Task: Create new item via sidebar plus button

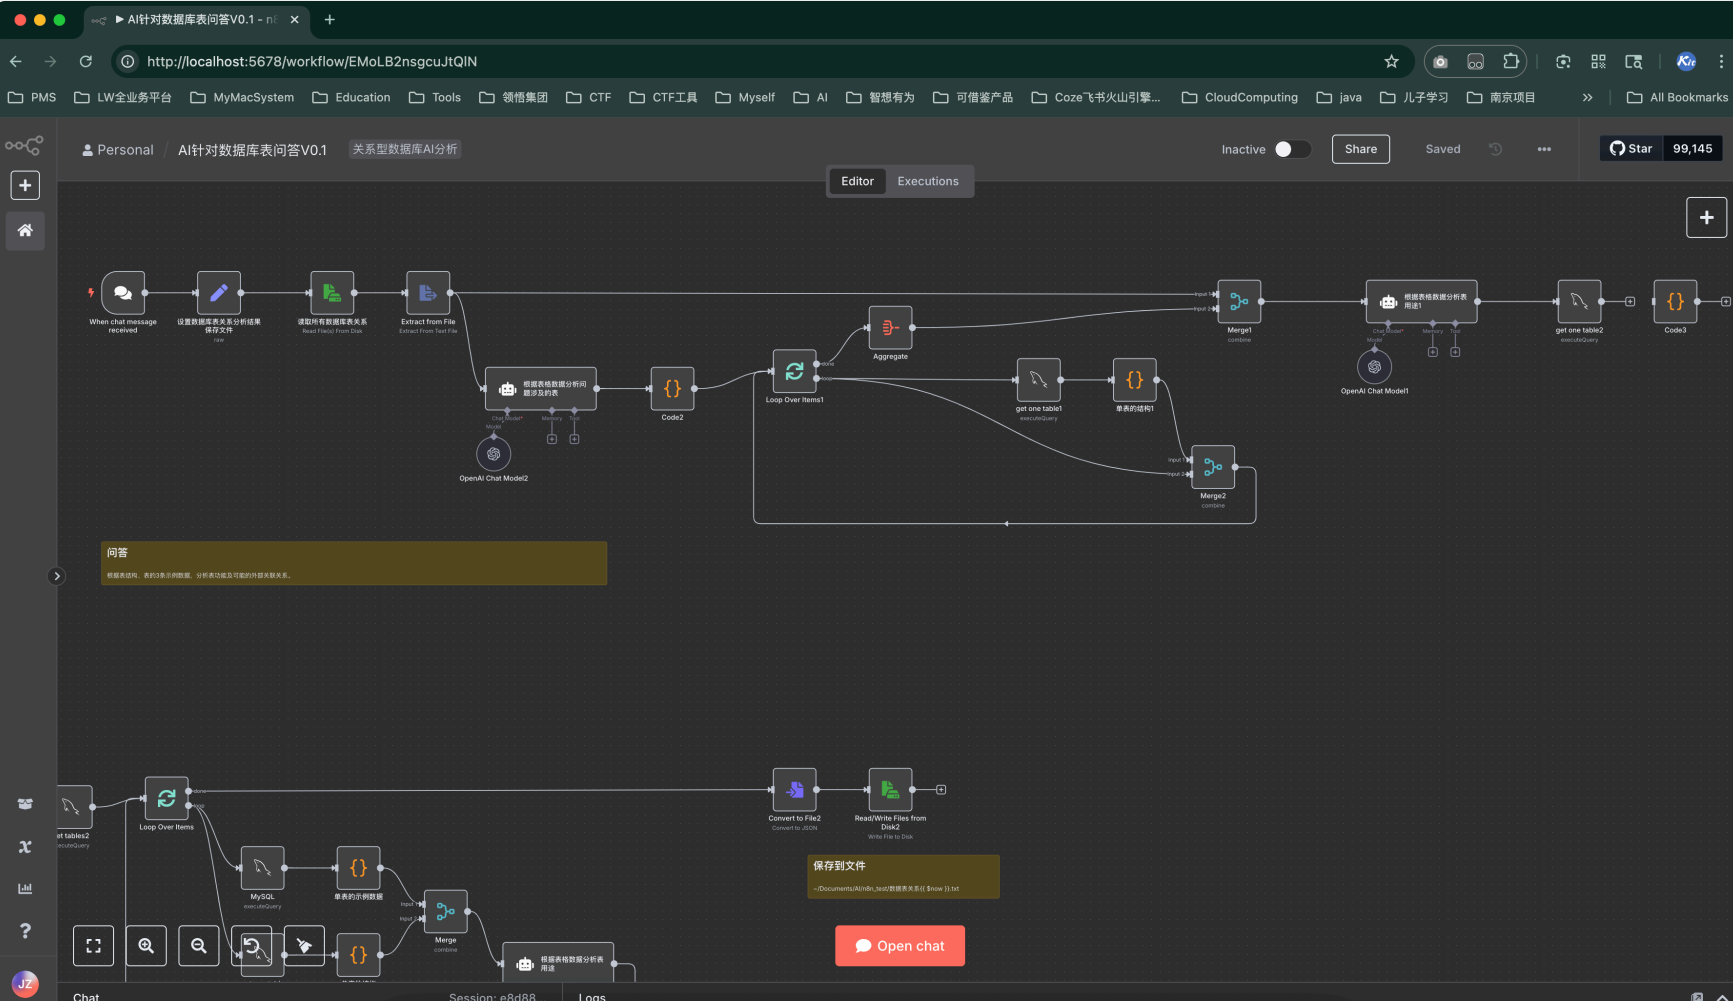Action: tap(25, 185)
